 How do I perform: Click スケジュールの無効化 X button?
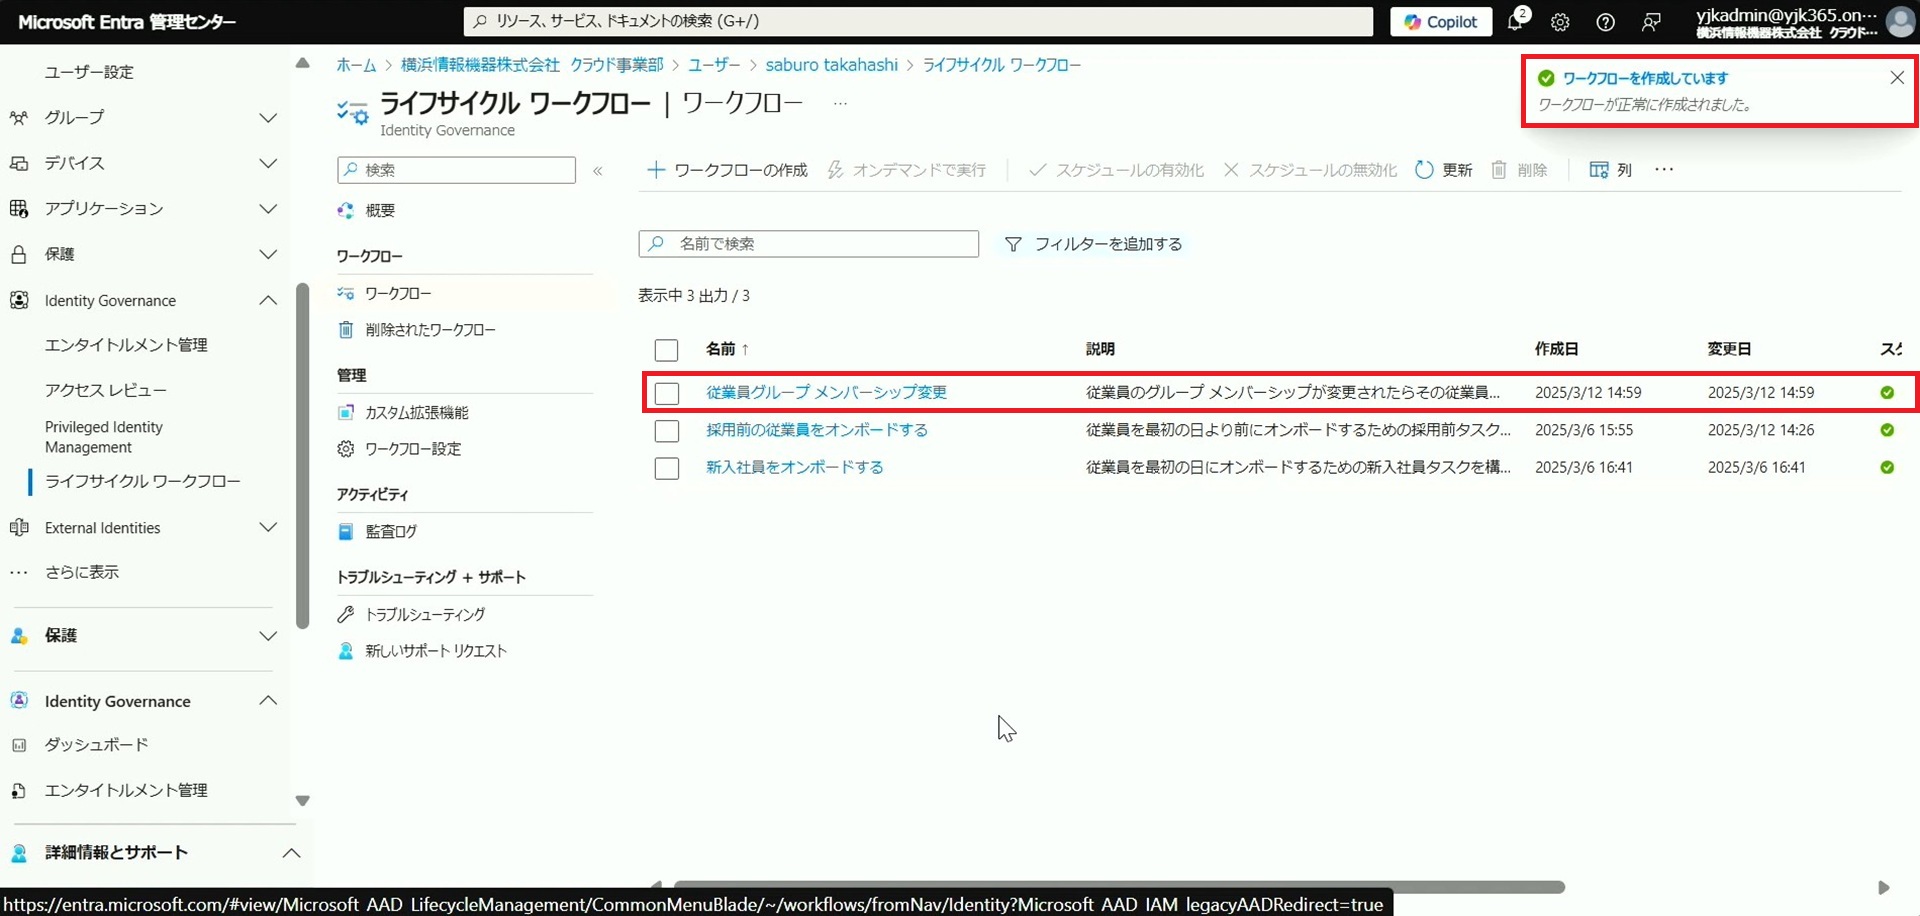[1310, 170]
